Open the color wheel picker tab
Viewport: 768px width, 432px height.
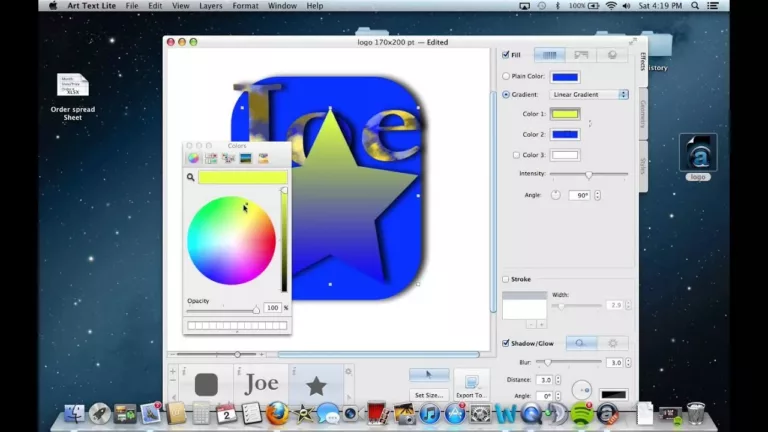click(x=193, y=158)
